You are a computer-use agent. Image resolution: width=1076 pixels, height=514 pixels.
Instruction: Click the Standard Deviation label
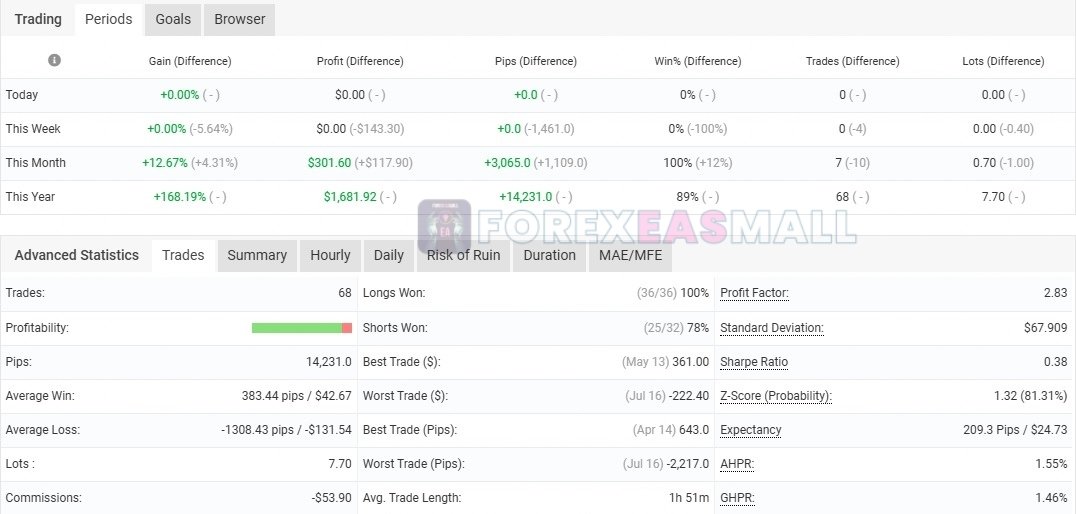[771, 328]
